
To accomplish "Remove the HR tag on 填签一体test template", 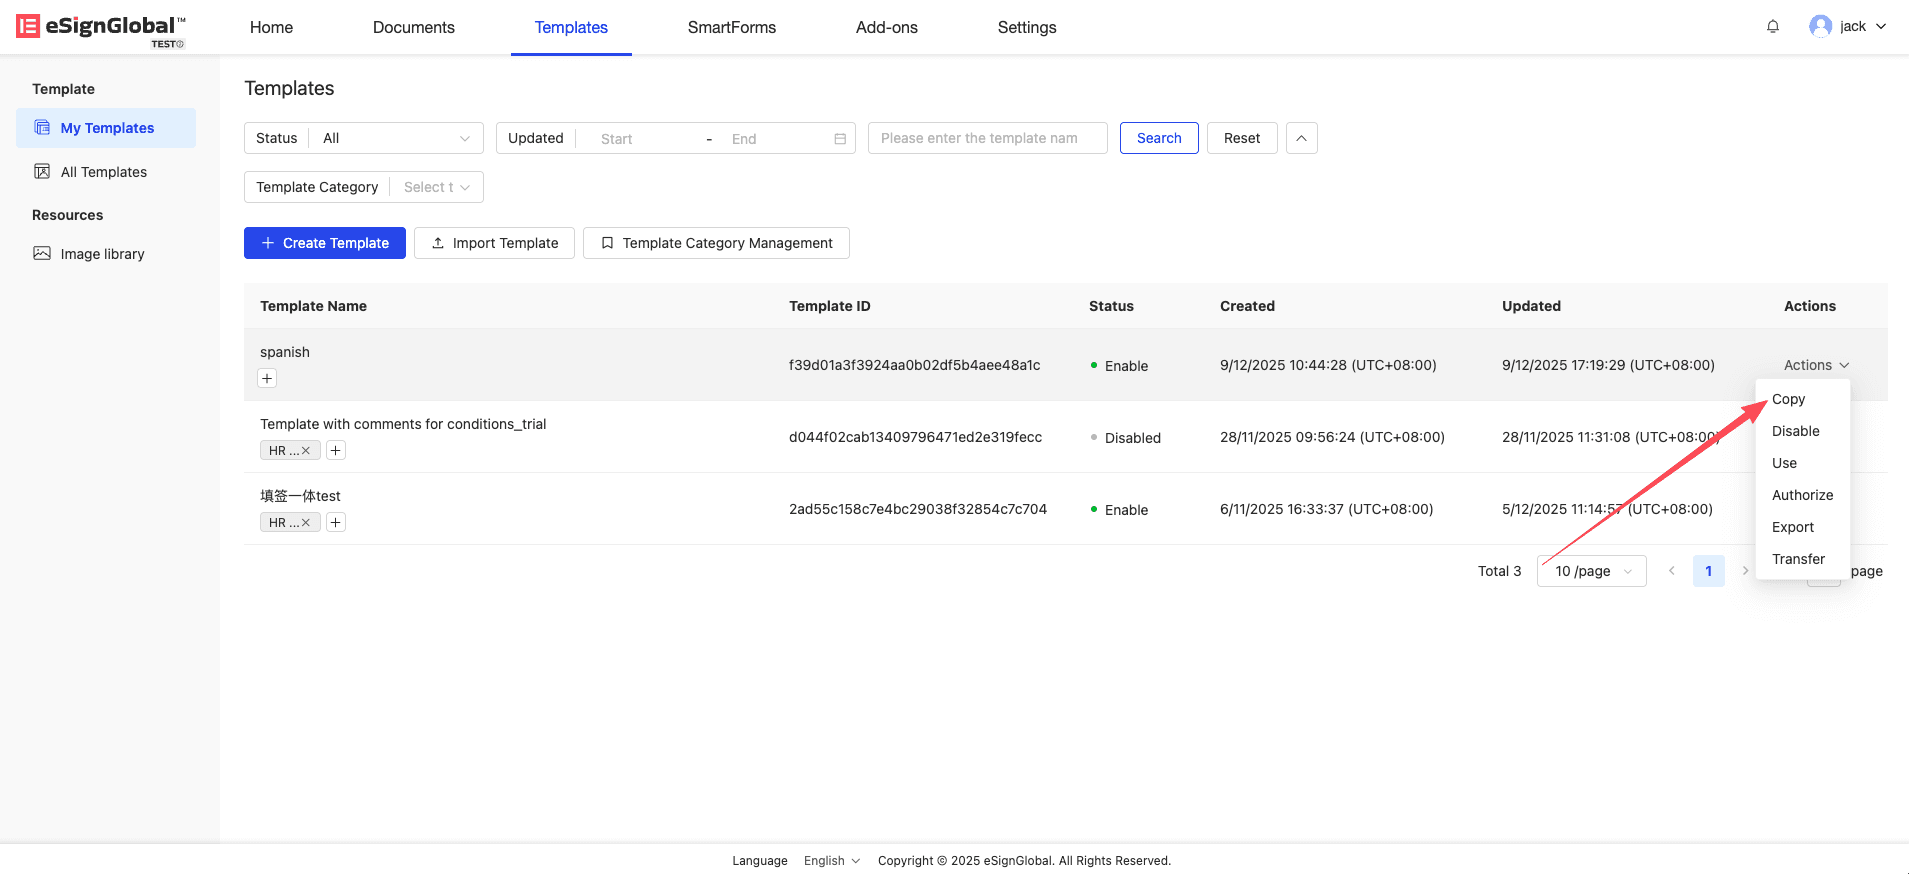I will (306, 523).
